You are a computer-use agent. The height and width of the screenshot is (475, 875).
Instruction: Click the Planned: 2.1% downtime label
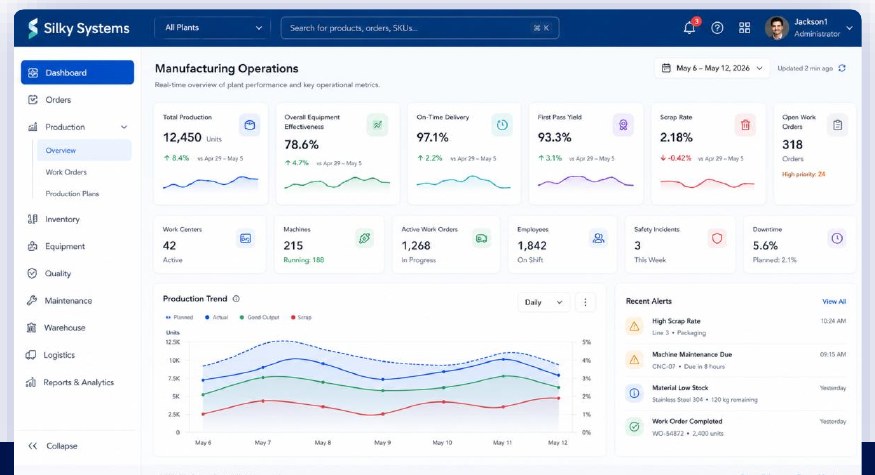coord(775,260)
